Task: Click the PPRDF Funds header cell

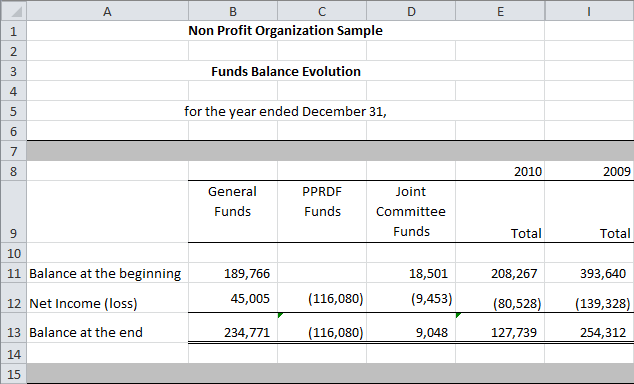Action: (322, 212)
